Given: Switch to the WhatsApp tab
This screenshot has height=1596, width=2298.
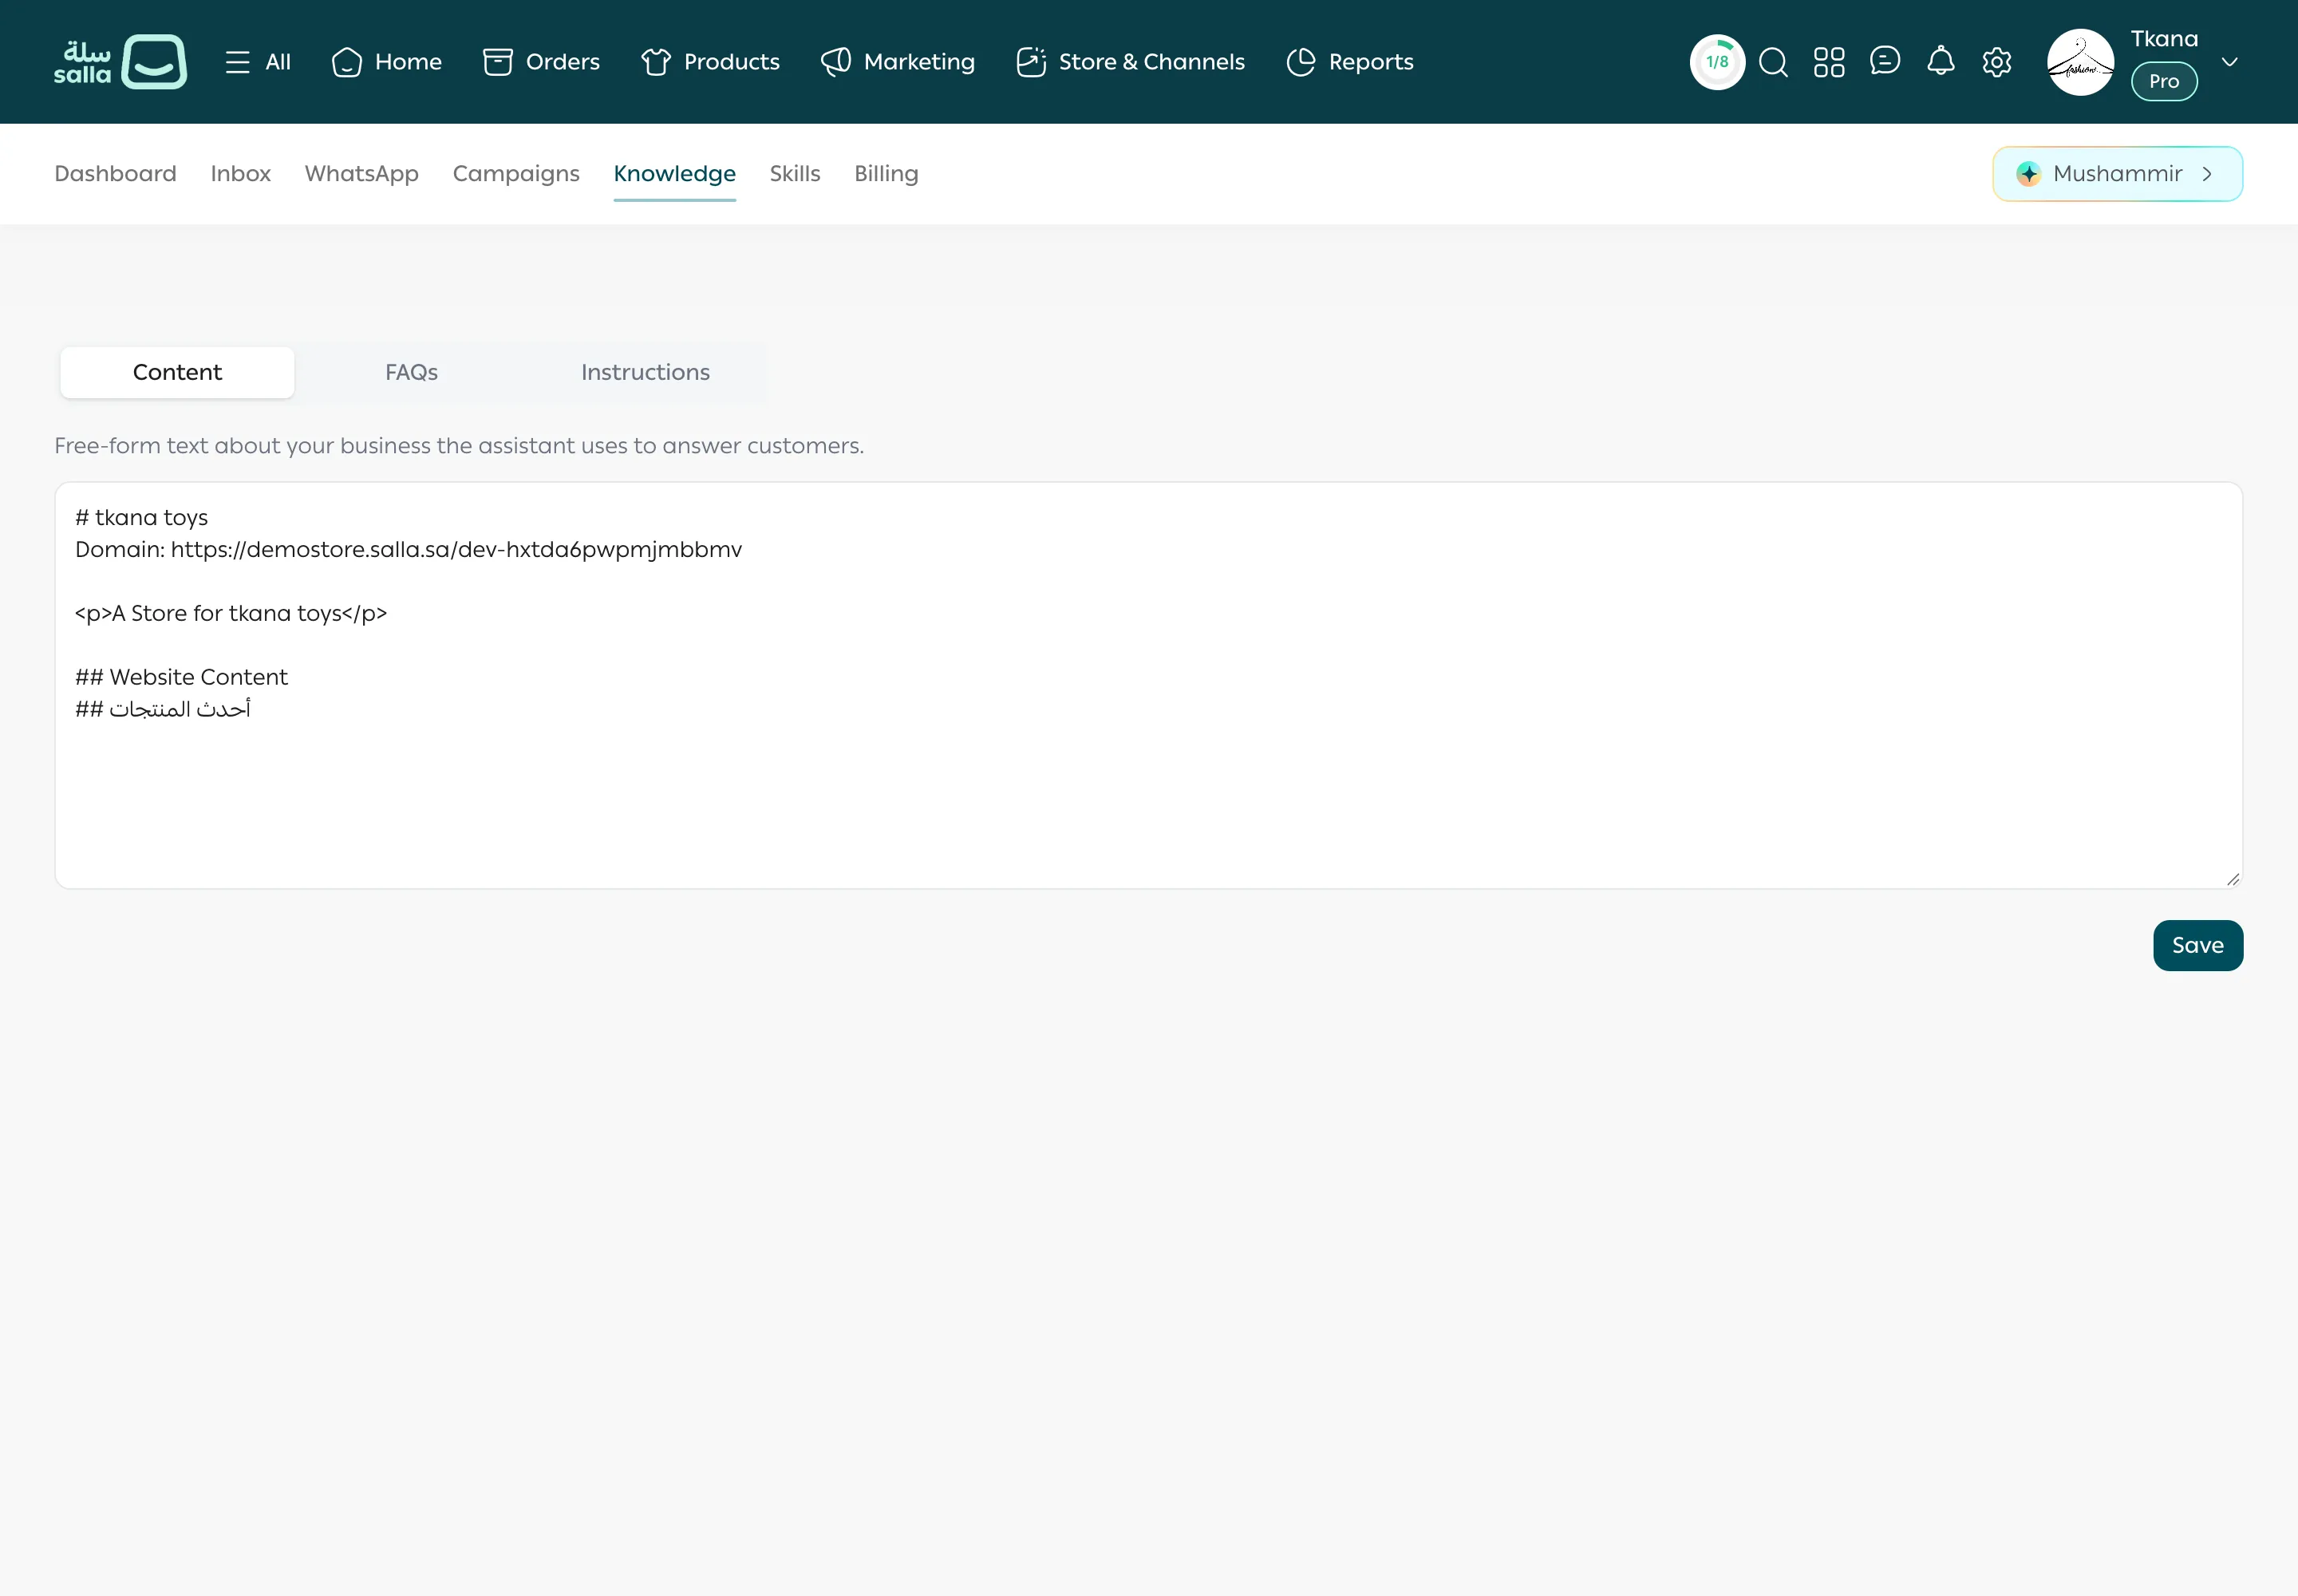Looking at the screenshot, I should coord(361,174).
